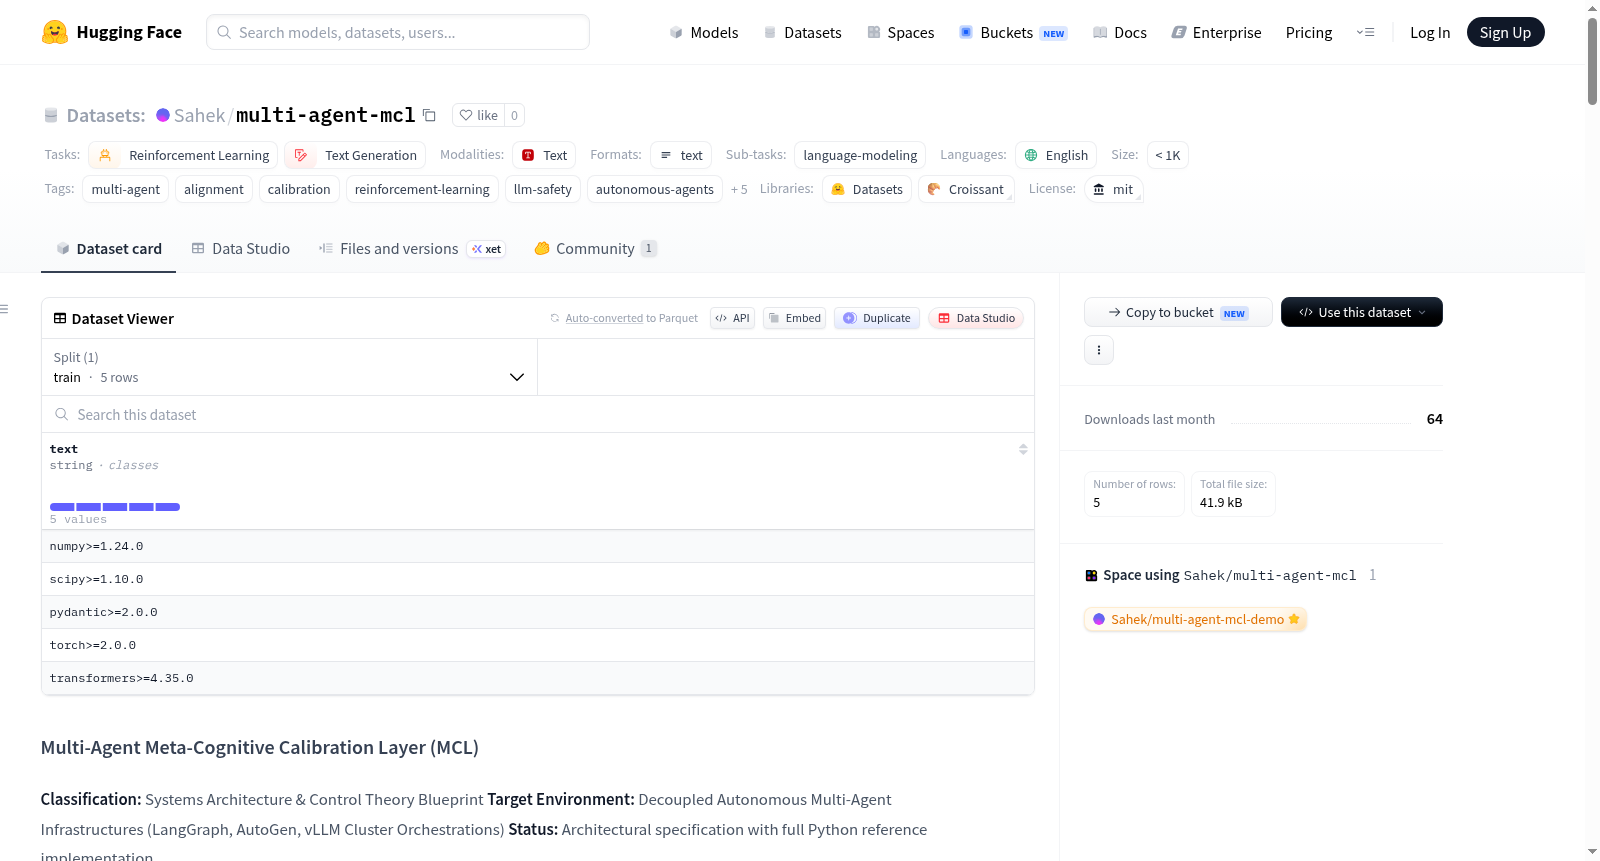Click the multi-agent tag
Screen dimensions: 1600x861
[x=125, y=189]
